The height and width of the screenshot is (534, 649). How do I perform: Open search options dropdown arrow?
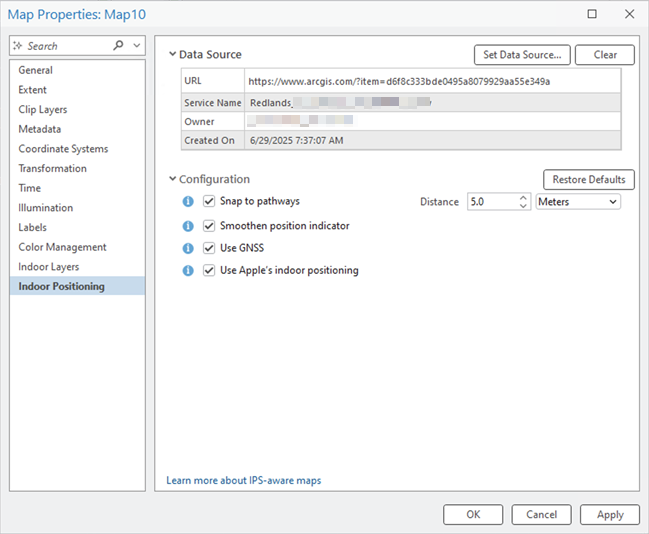point(137,46)
